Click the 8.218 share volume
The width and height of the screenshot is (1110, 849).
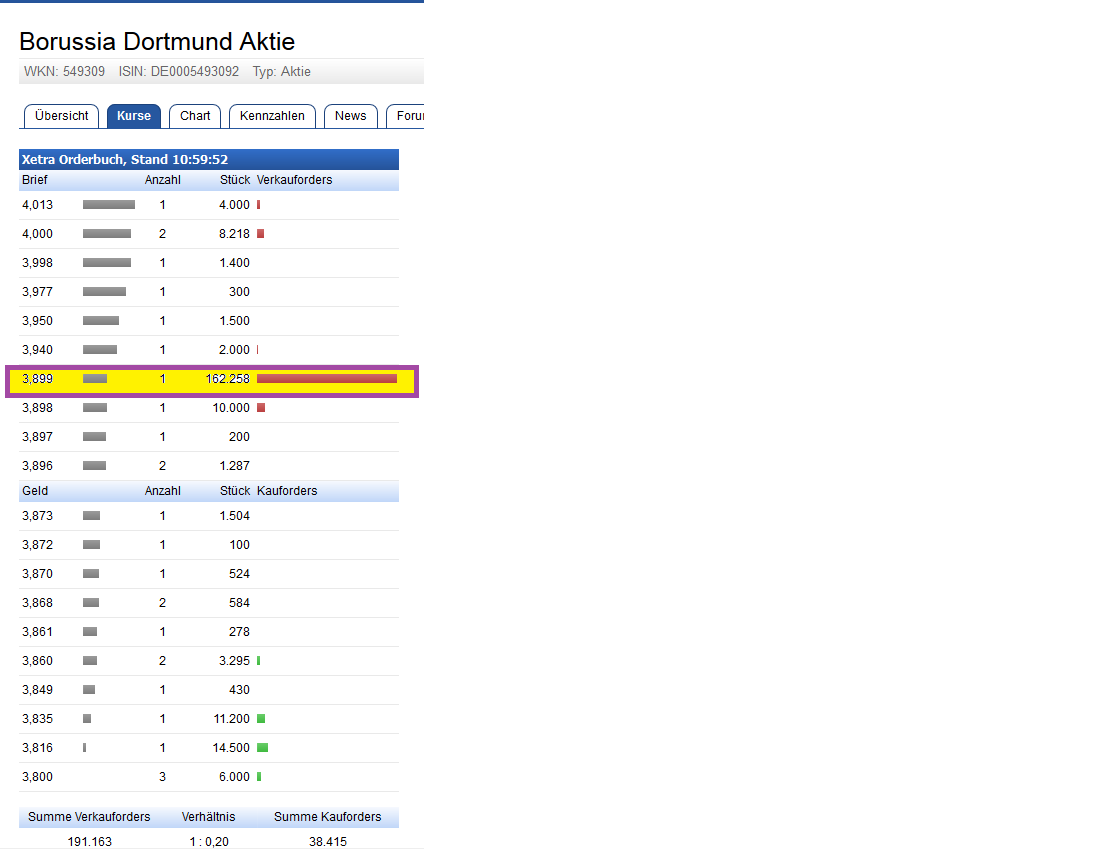click(234, 234)
